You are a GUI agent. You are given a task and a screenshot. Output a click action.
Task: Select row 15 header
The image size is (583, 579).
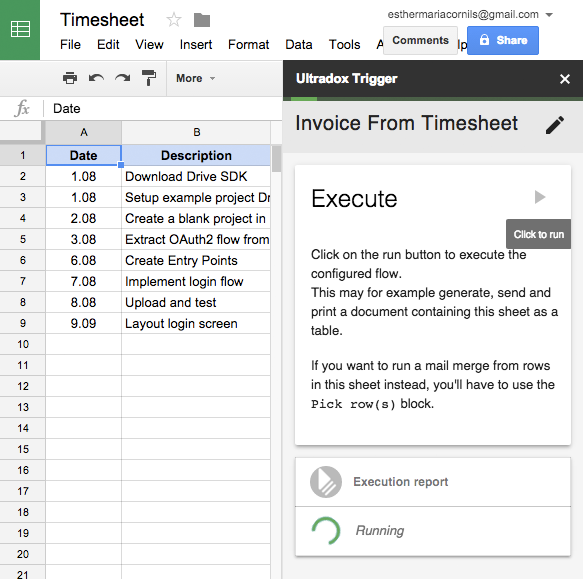coord(23,449)
